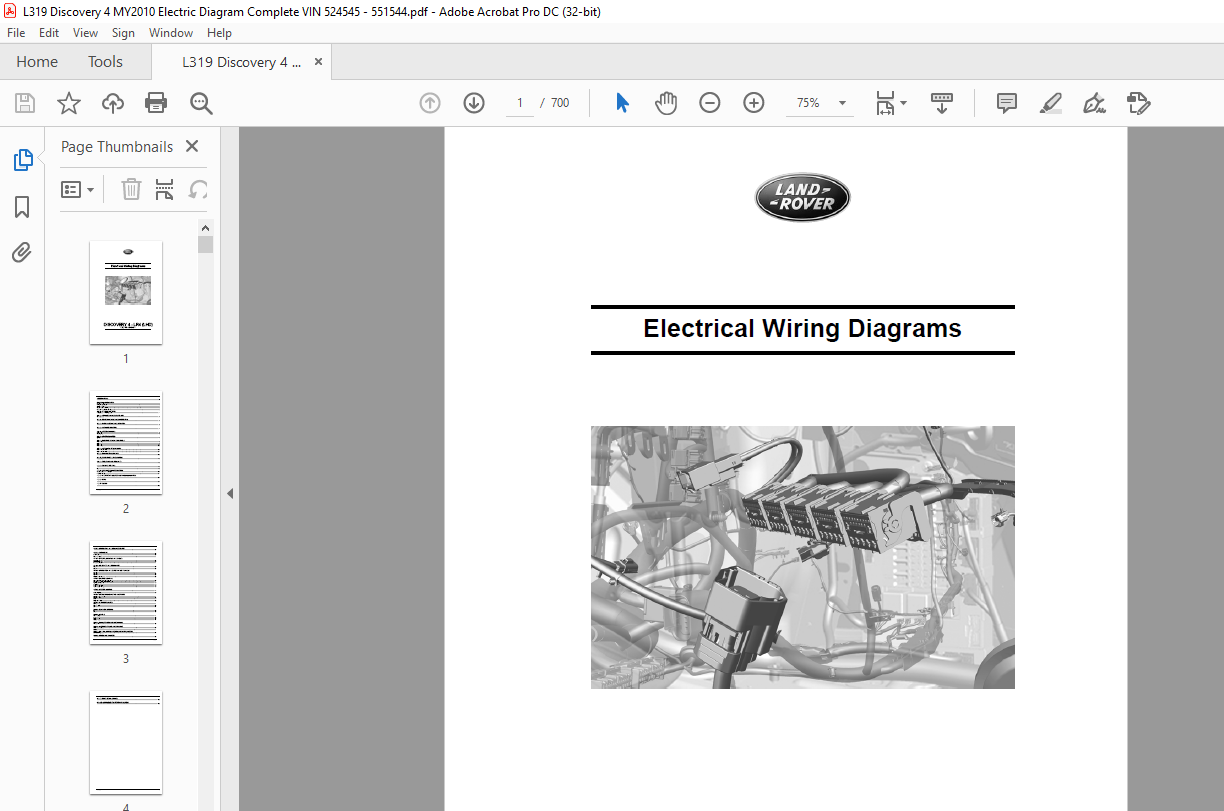Screen dimensions: 1224x811
Task: Click the page number input field
Action: (520, 103)
